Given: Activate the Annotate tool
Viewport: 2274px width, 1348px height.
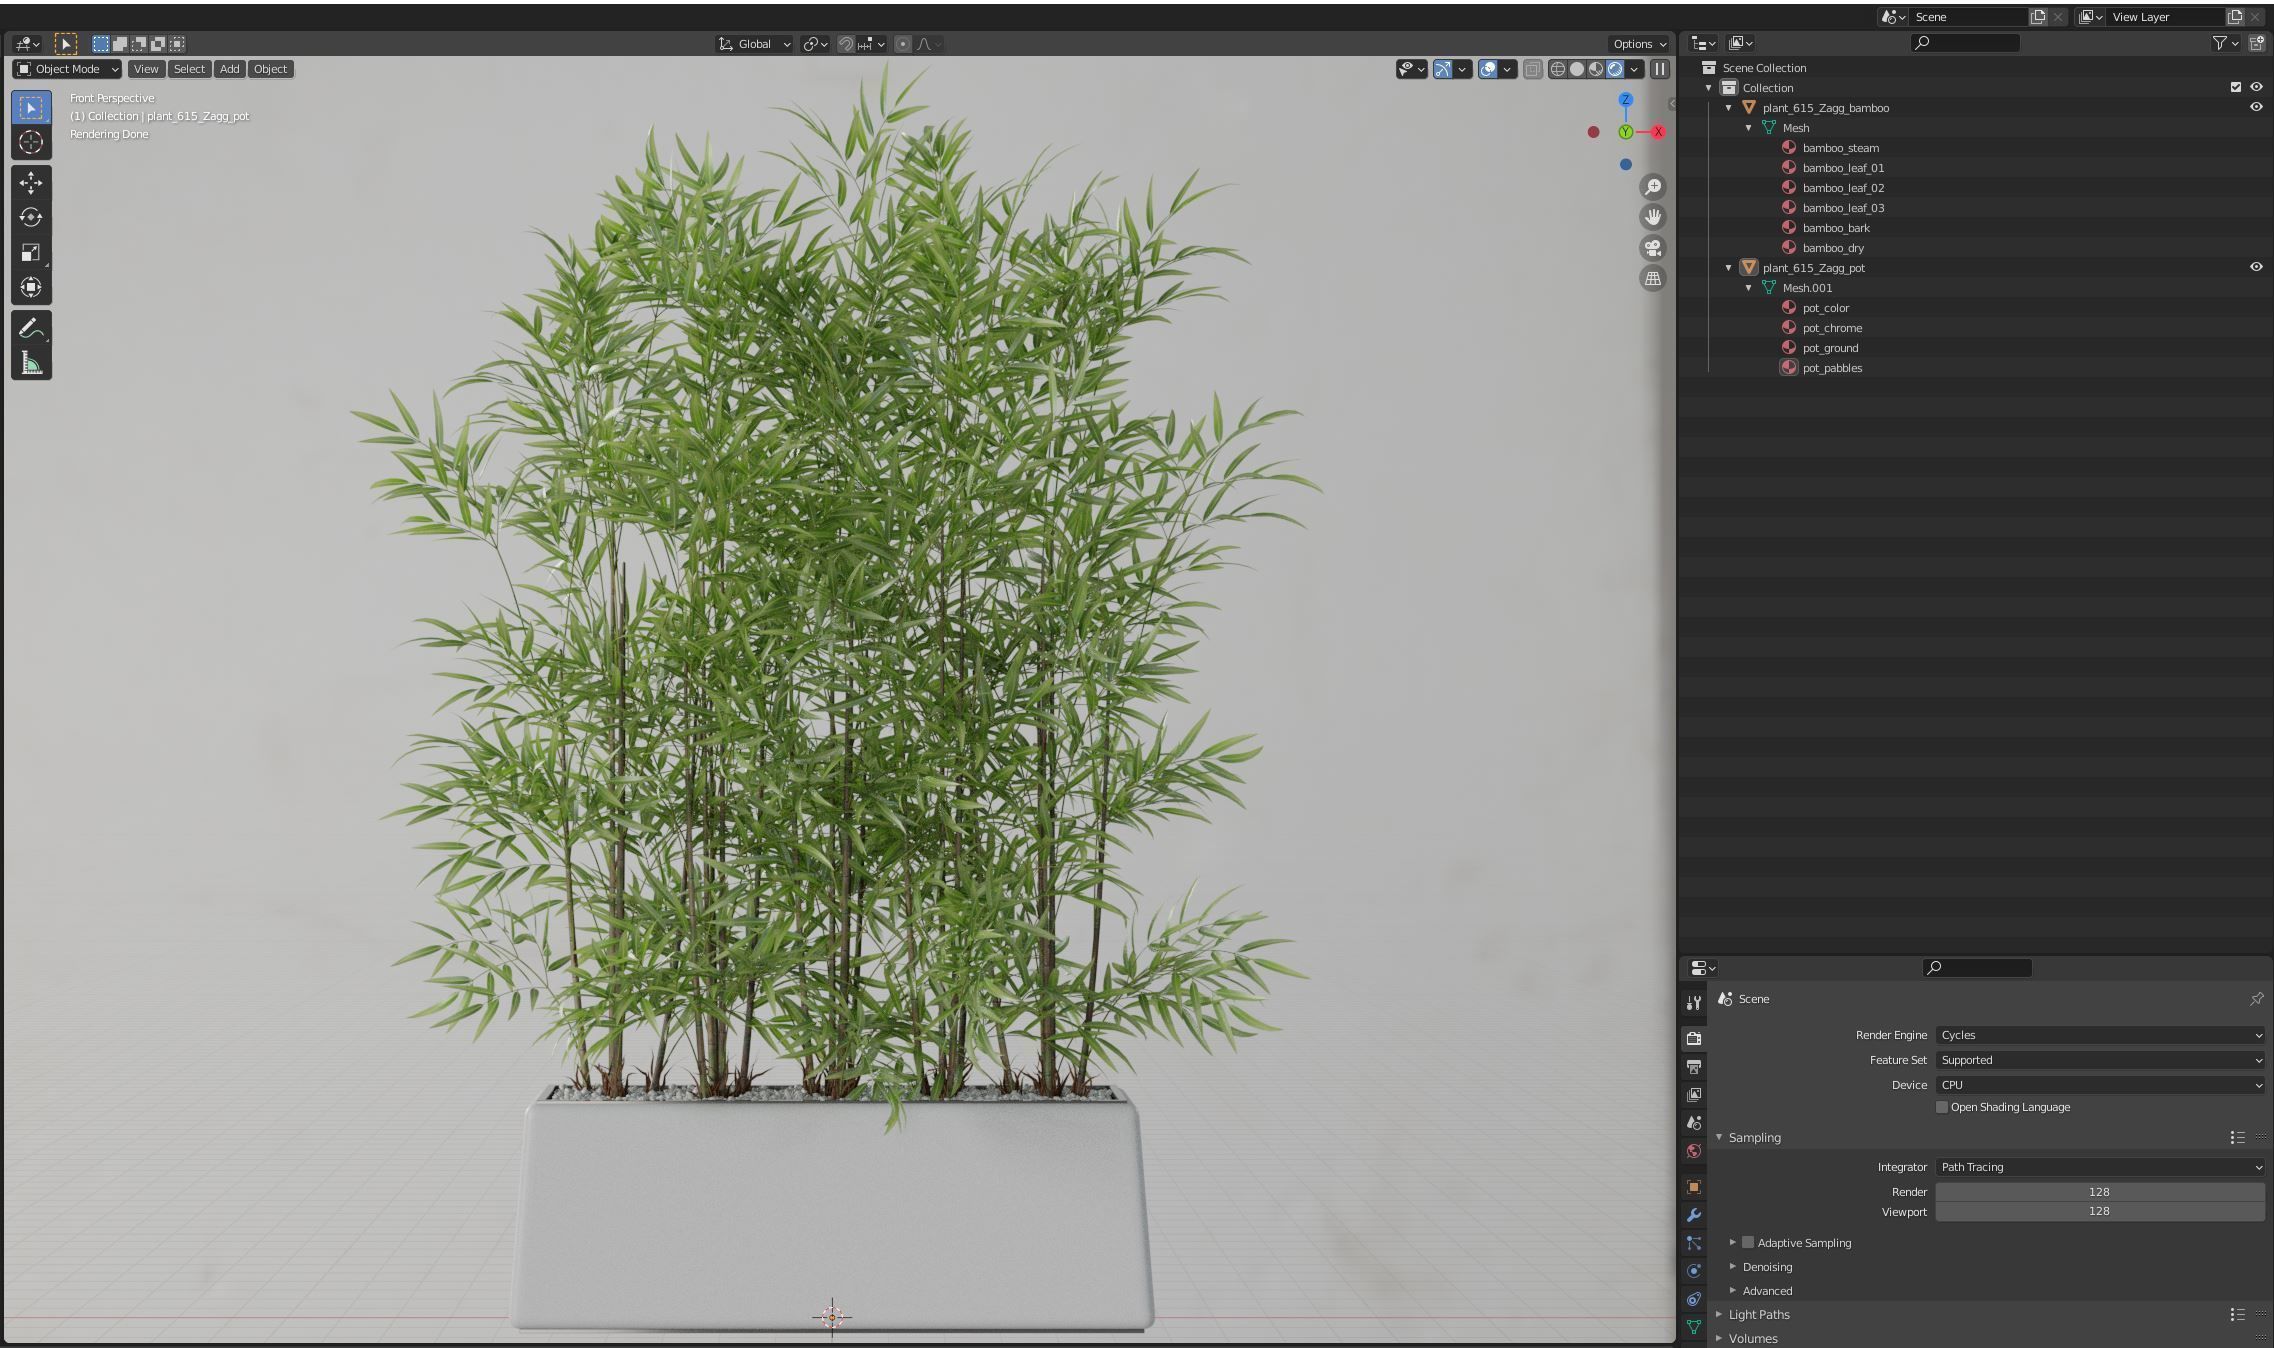Looking at the screenshot, I should [x=31, y=328].
